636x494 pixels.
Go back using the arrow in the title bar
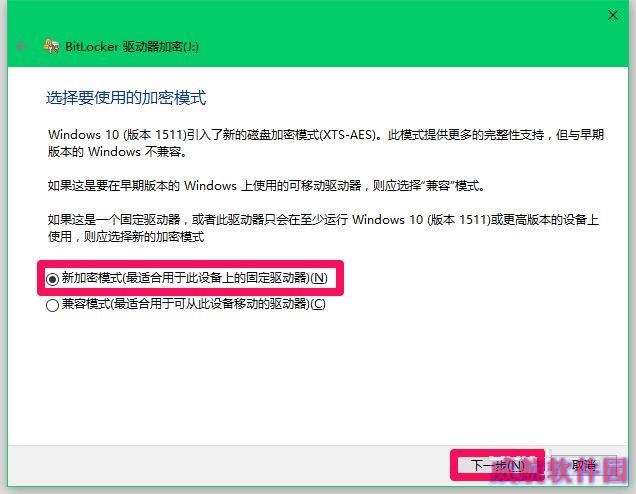click(21, 46)
